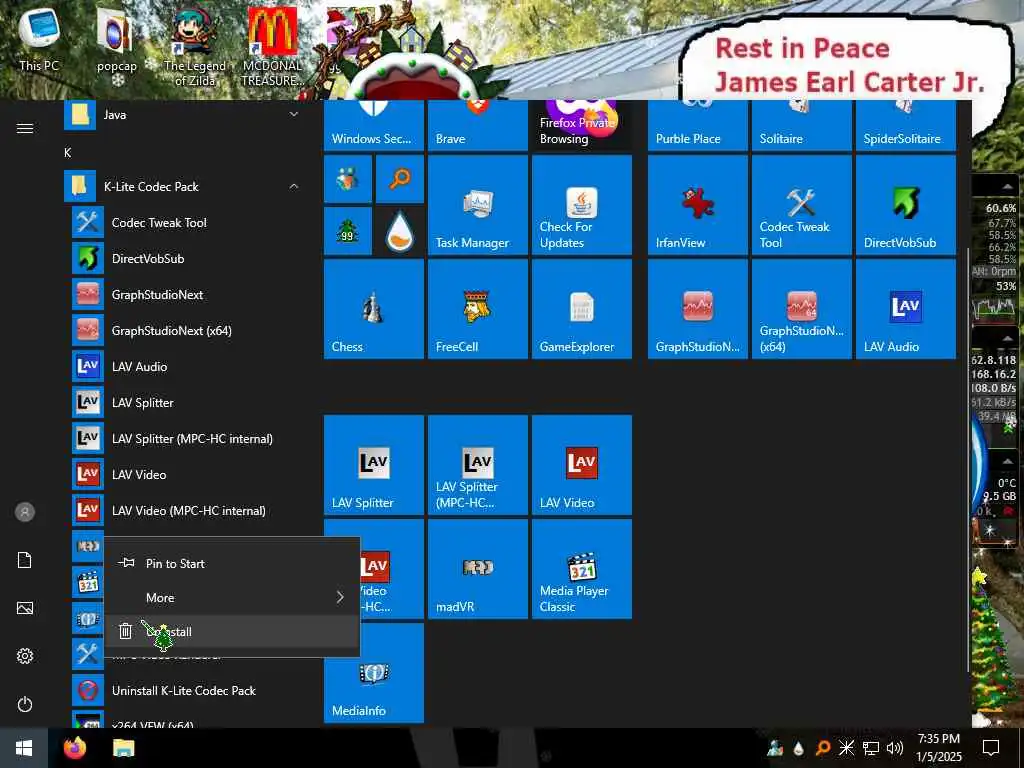The height and width of the screenshot is (768, 1024).
Task: Launch the FreeCell tile
Action: click(477, 308)
